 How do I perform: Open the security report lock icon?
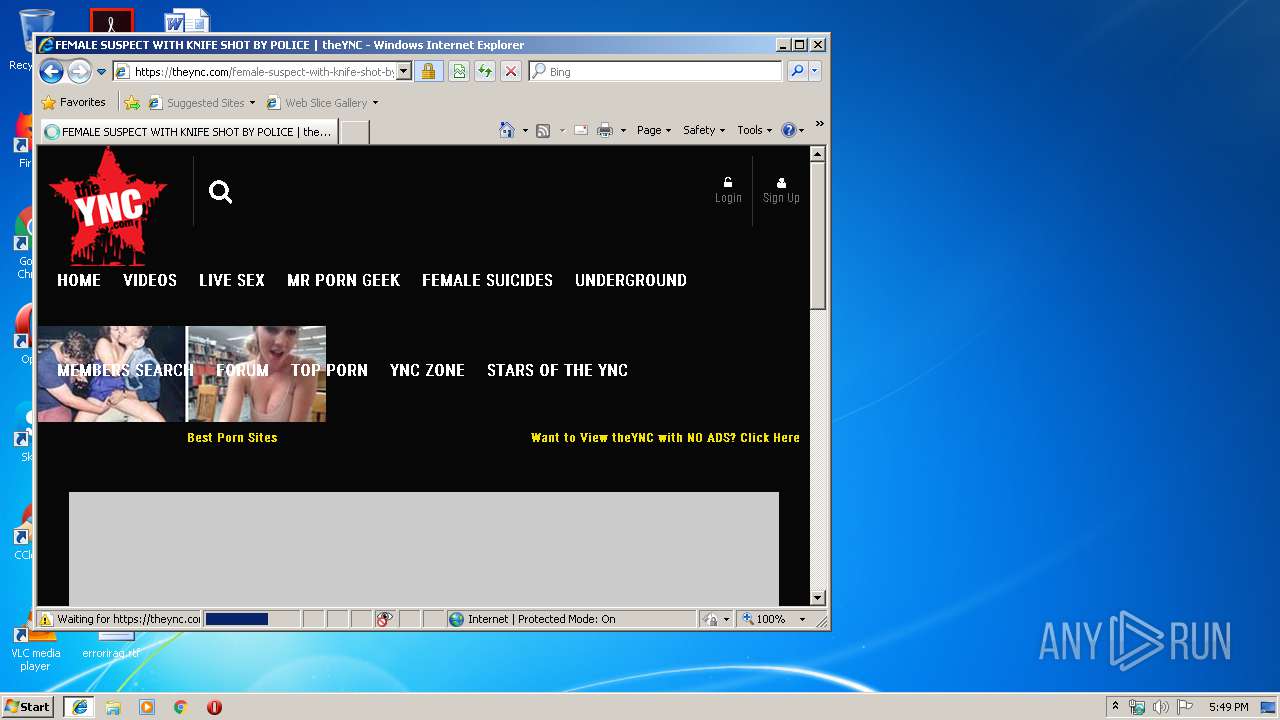pyautogui.click(x=428, y=72)
